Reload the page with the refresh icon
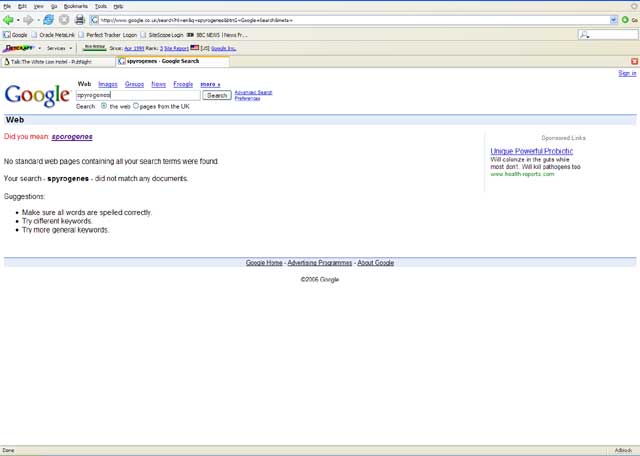Screen dimensions: 640x456 pos(48,20)
